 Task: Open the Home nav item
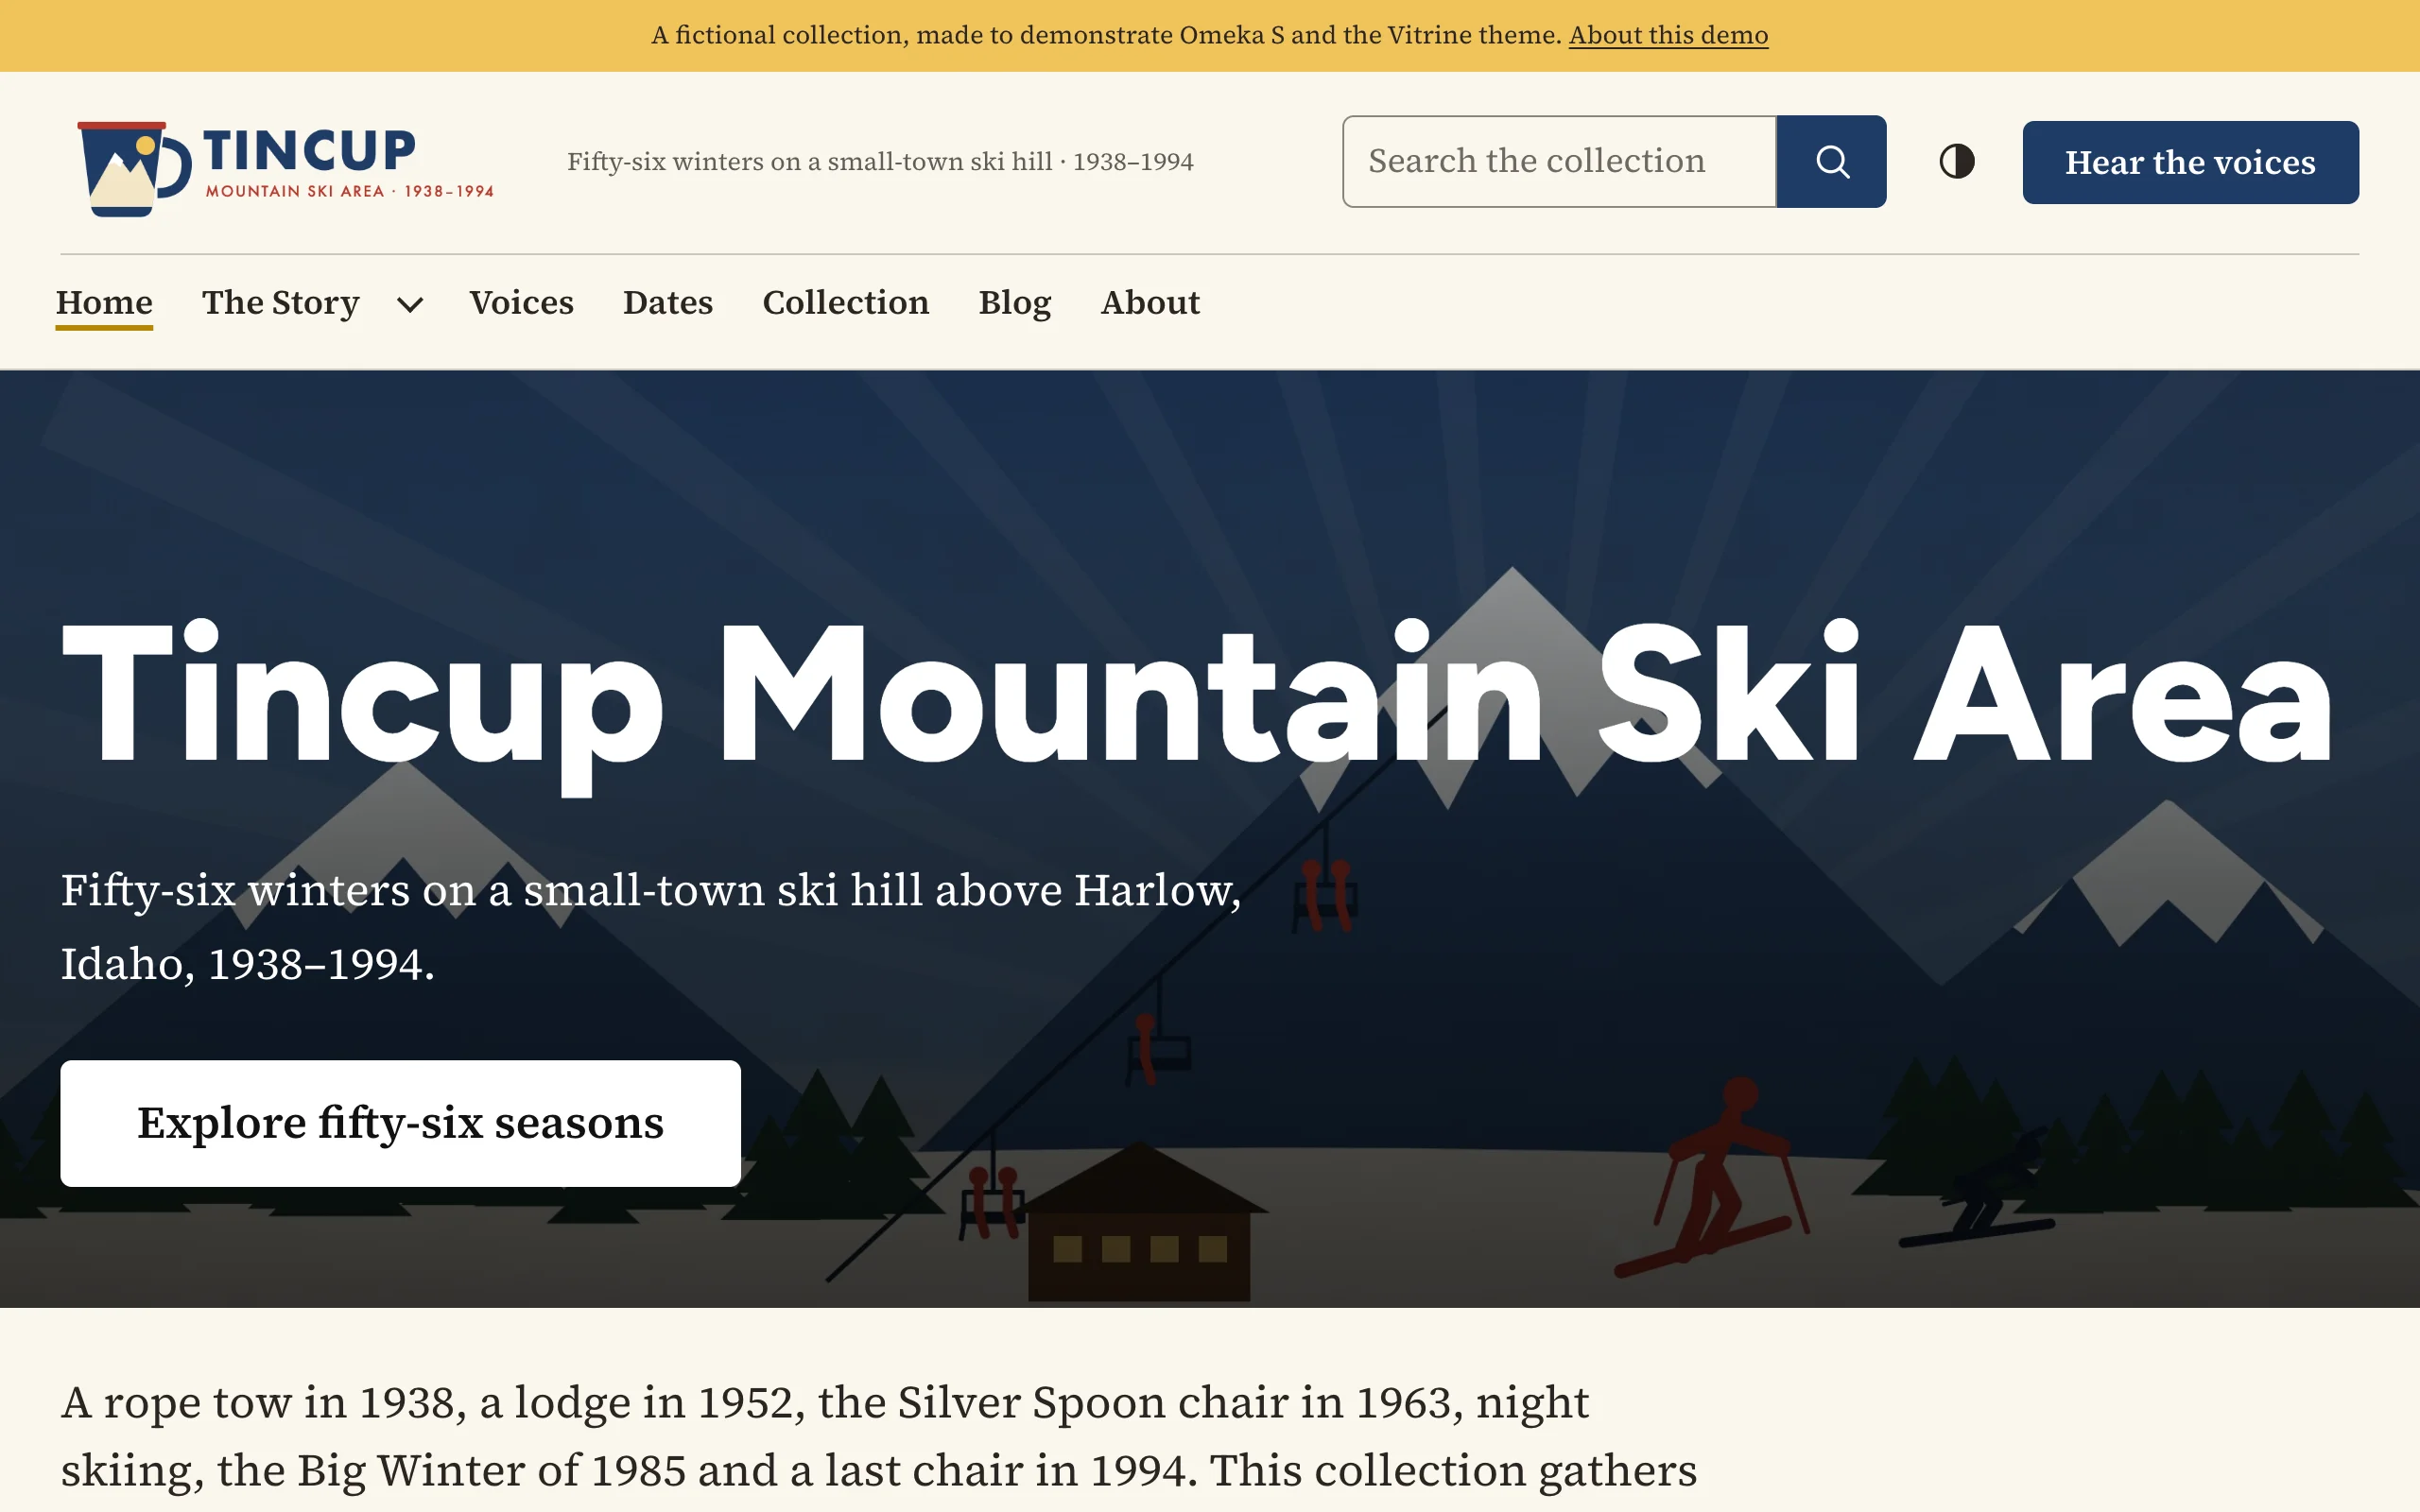104,303
